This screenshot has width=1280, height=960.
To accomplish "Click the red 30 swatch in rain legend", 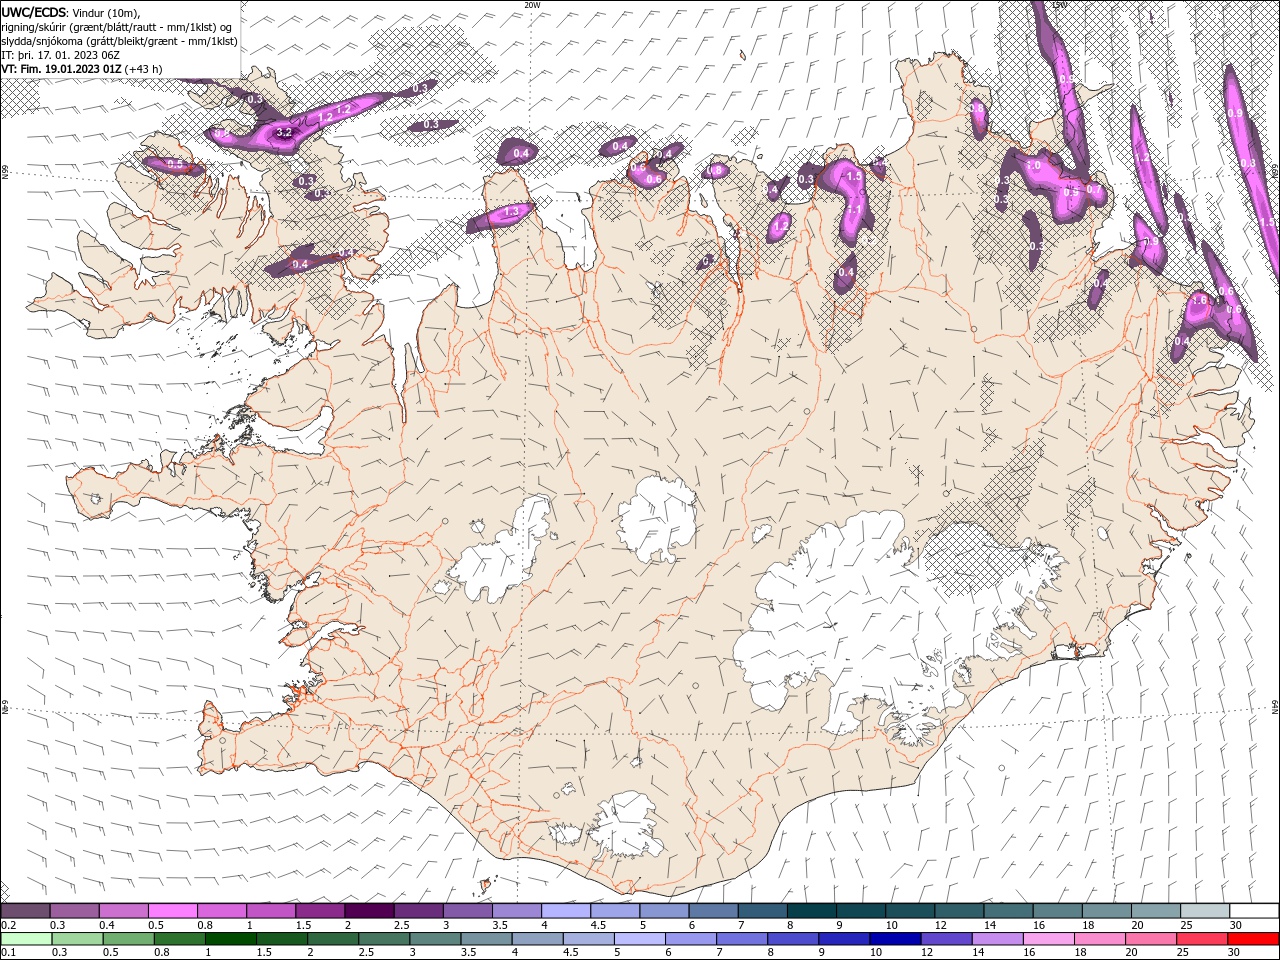I will (x=1254, y=939).
